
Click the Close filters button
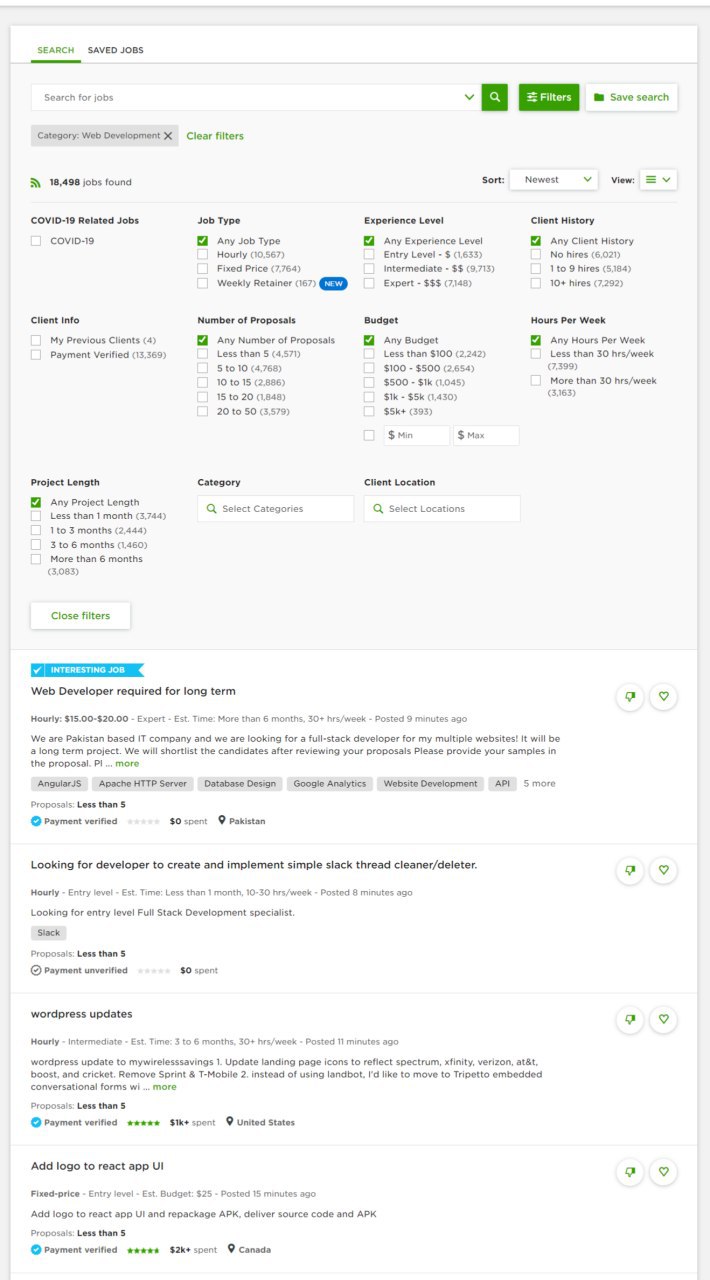[80, 616]
